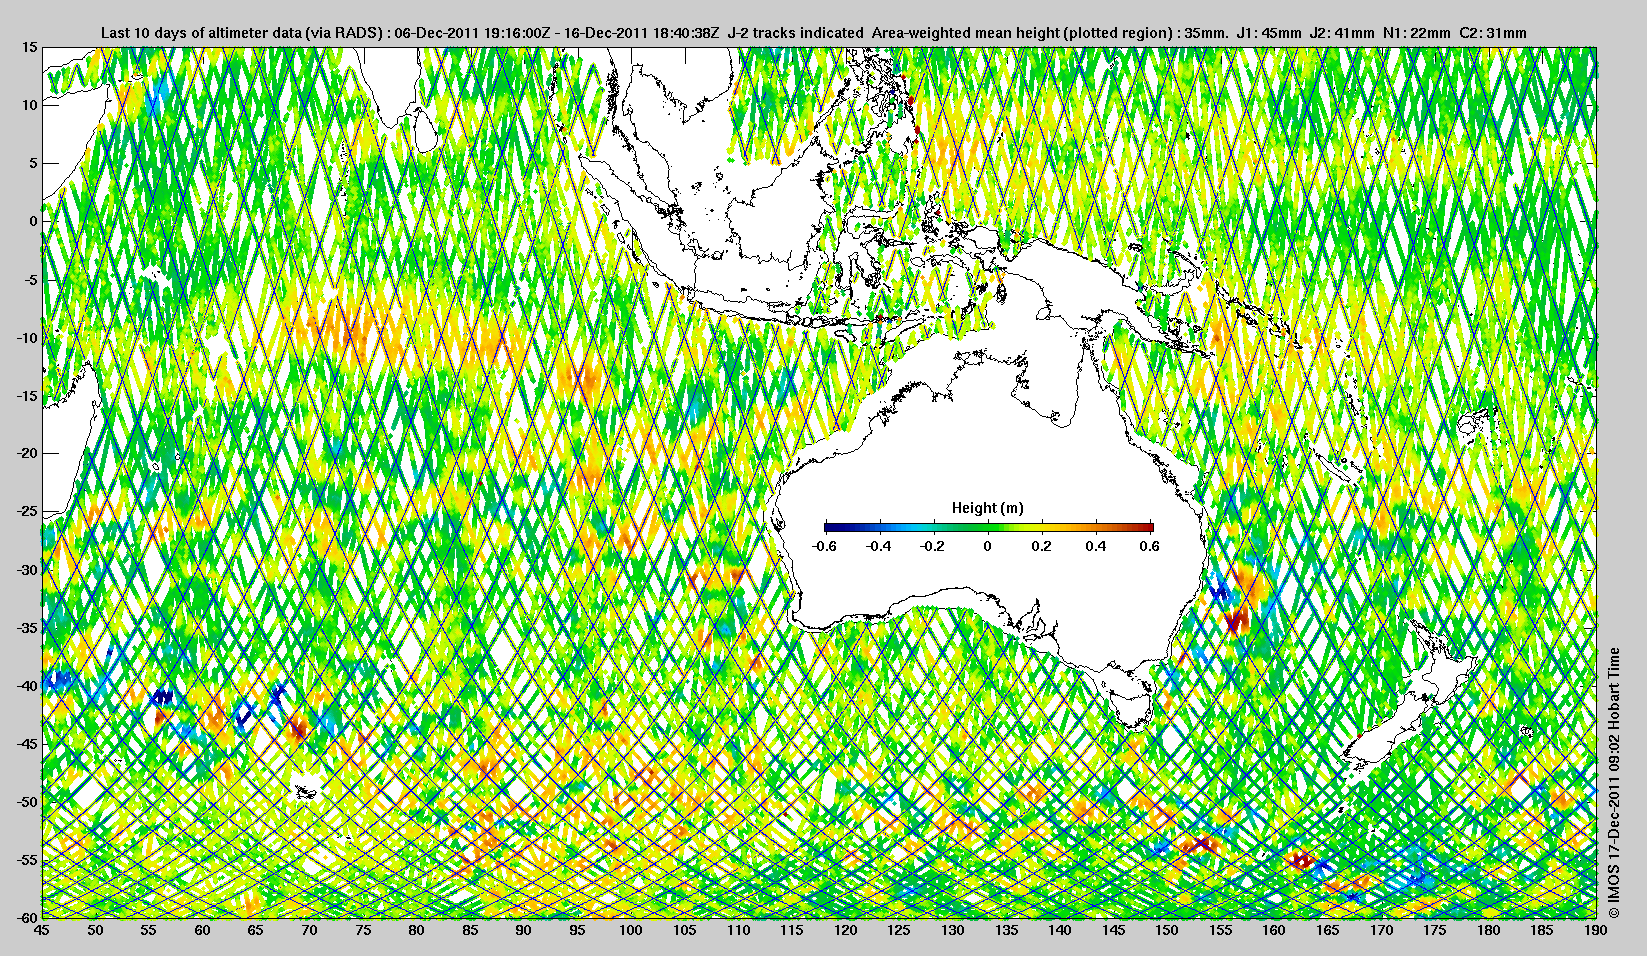Click longitude axis label 45
The image size is (1647, 956).
click(x=41, y=930)
